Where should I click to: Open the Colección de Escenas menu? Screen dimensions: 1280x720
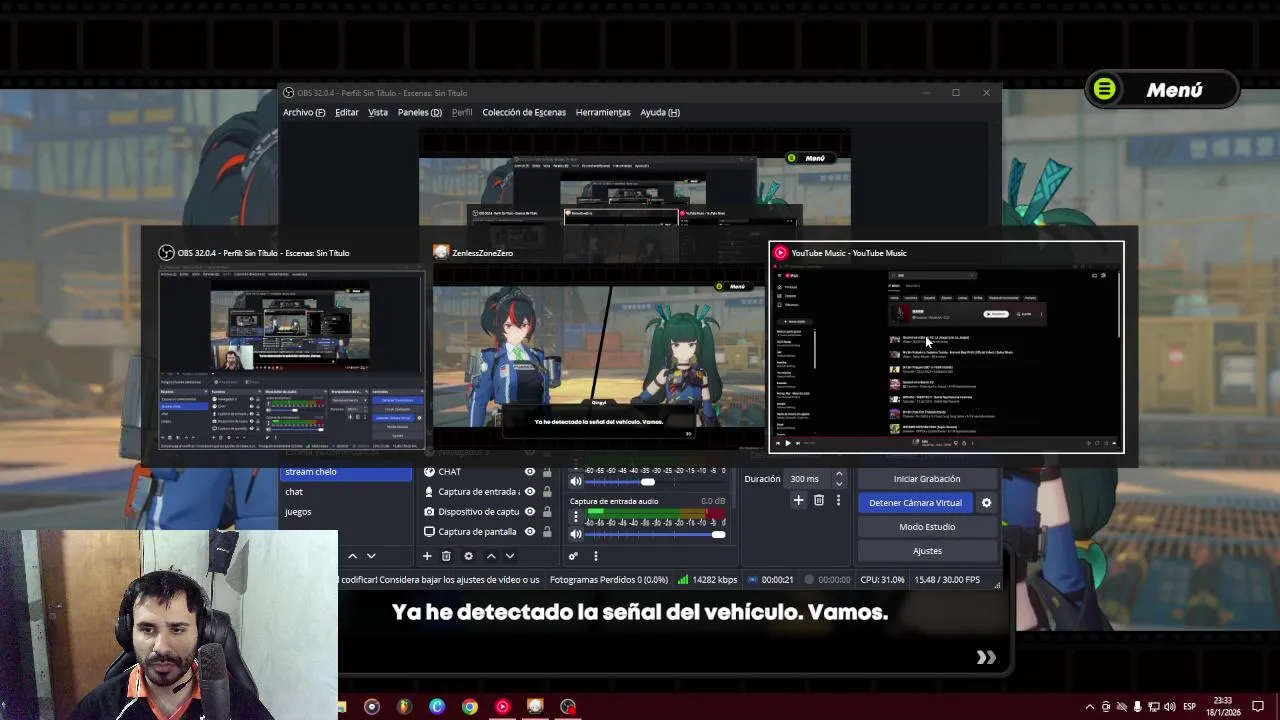[x=524, y=113]
